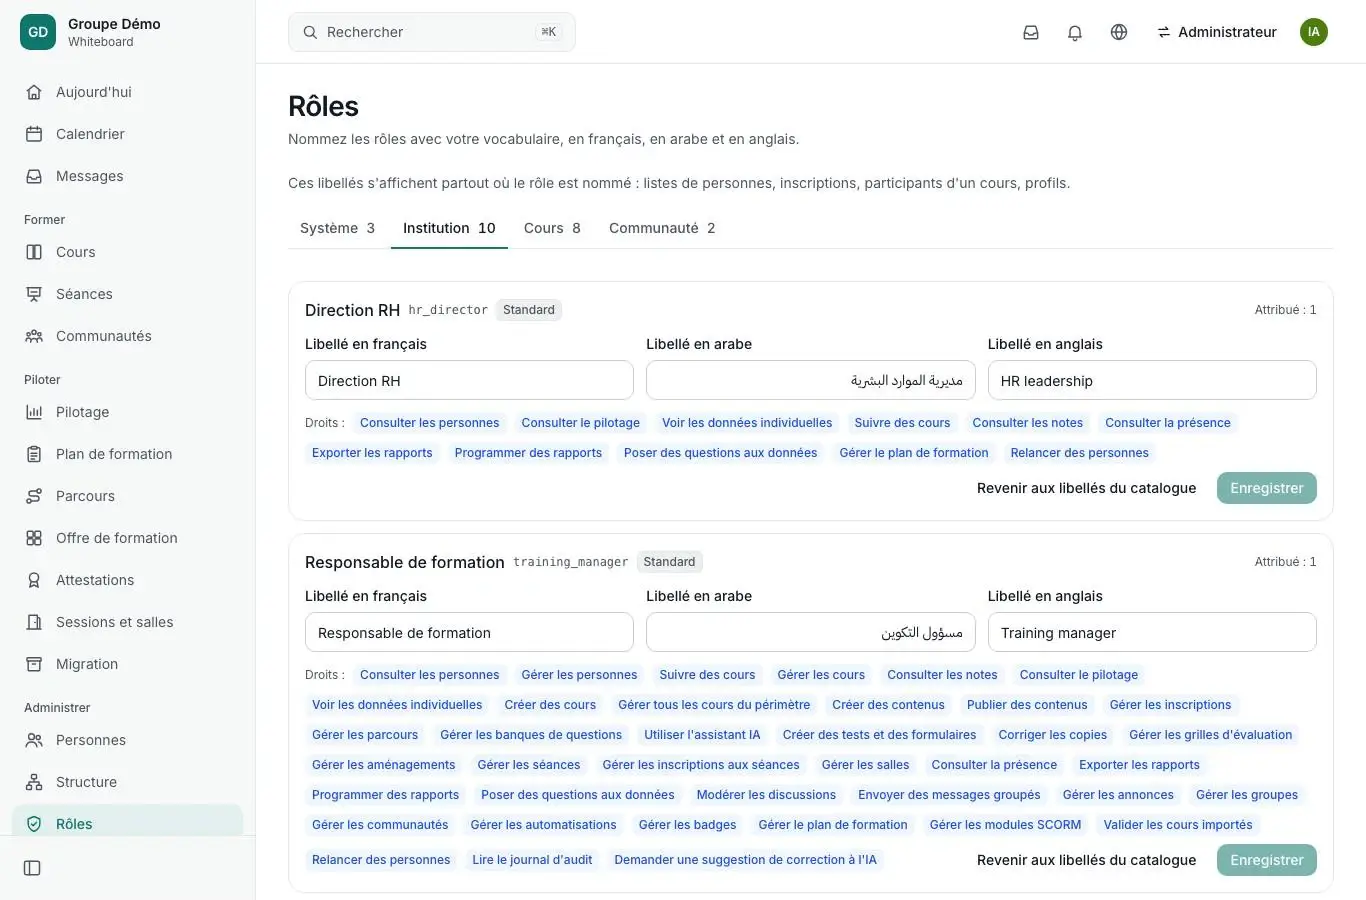Collapse the sidebar with the panel icon
Viewport: 1366px width, 900px height.
pos(32,868)
